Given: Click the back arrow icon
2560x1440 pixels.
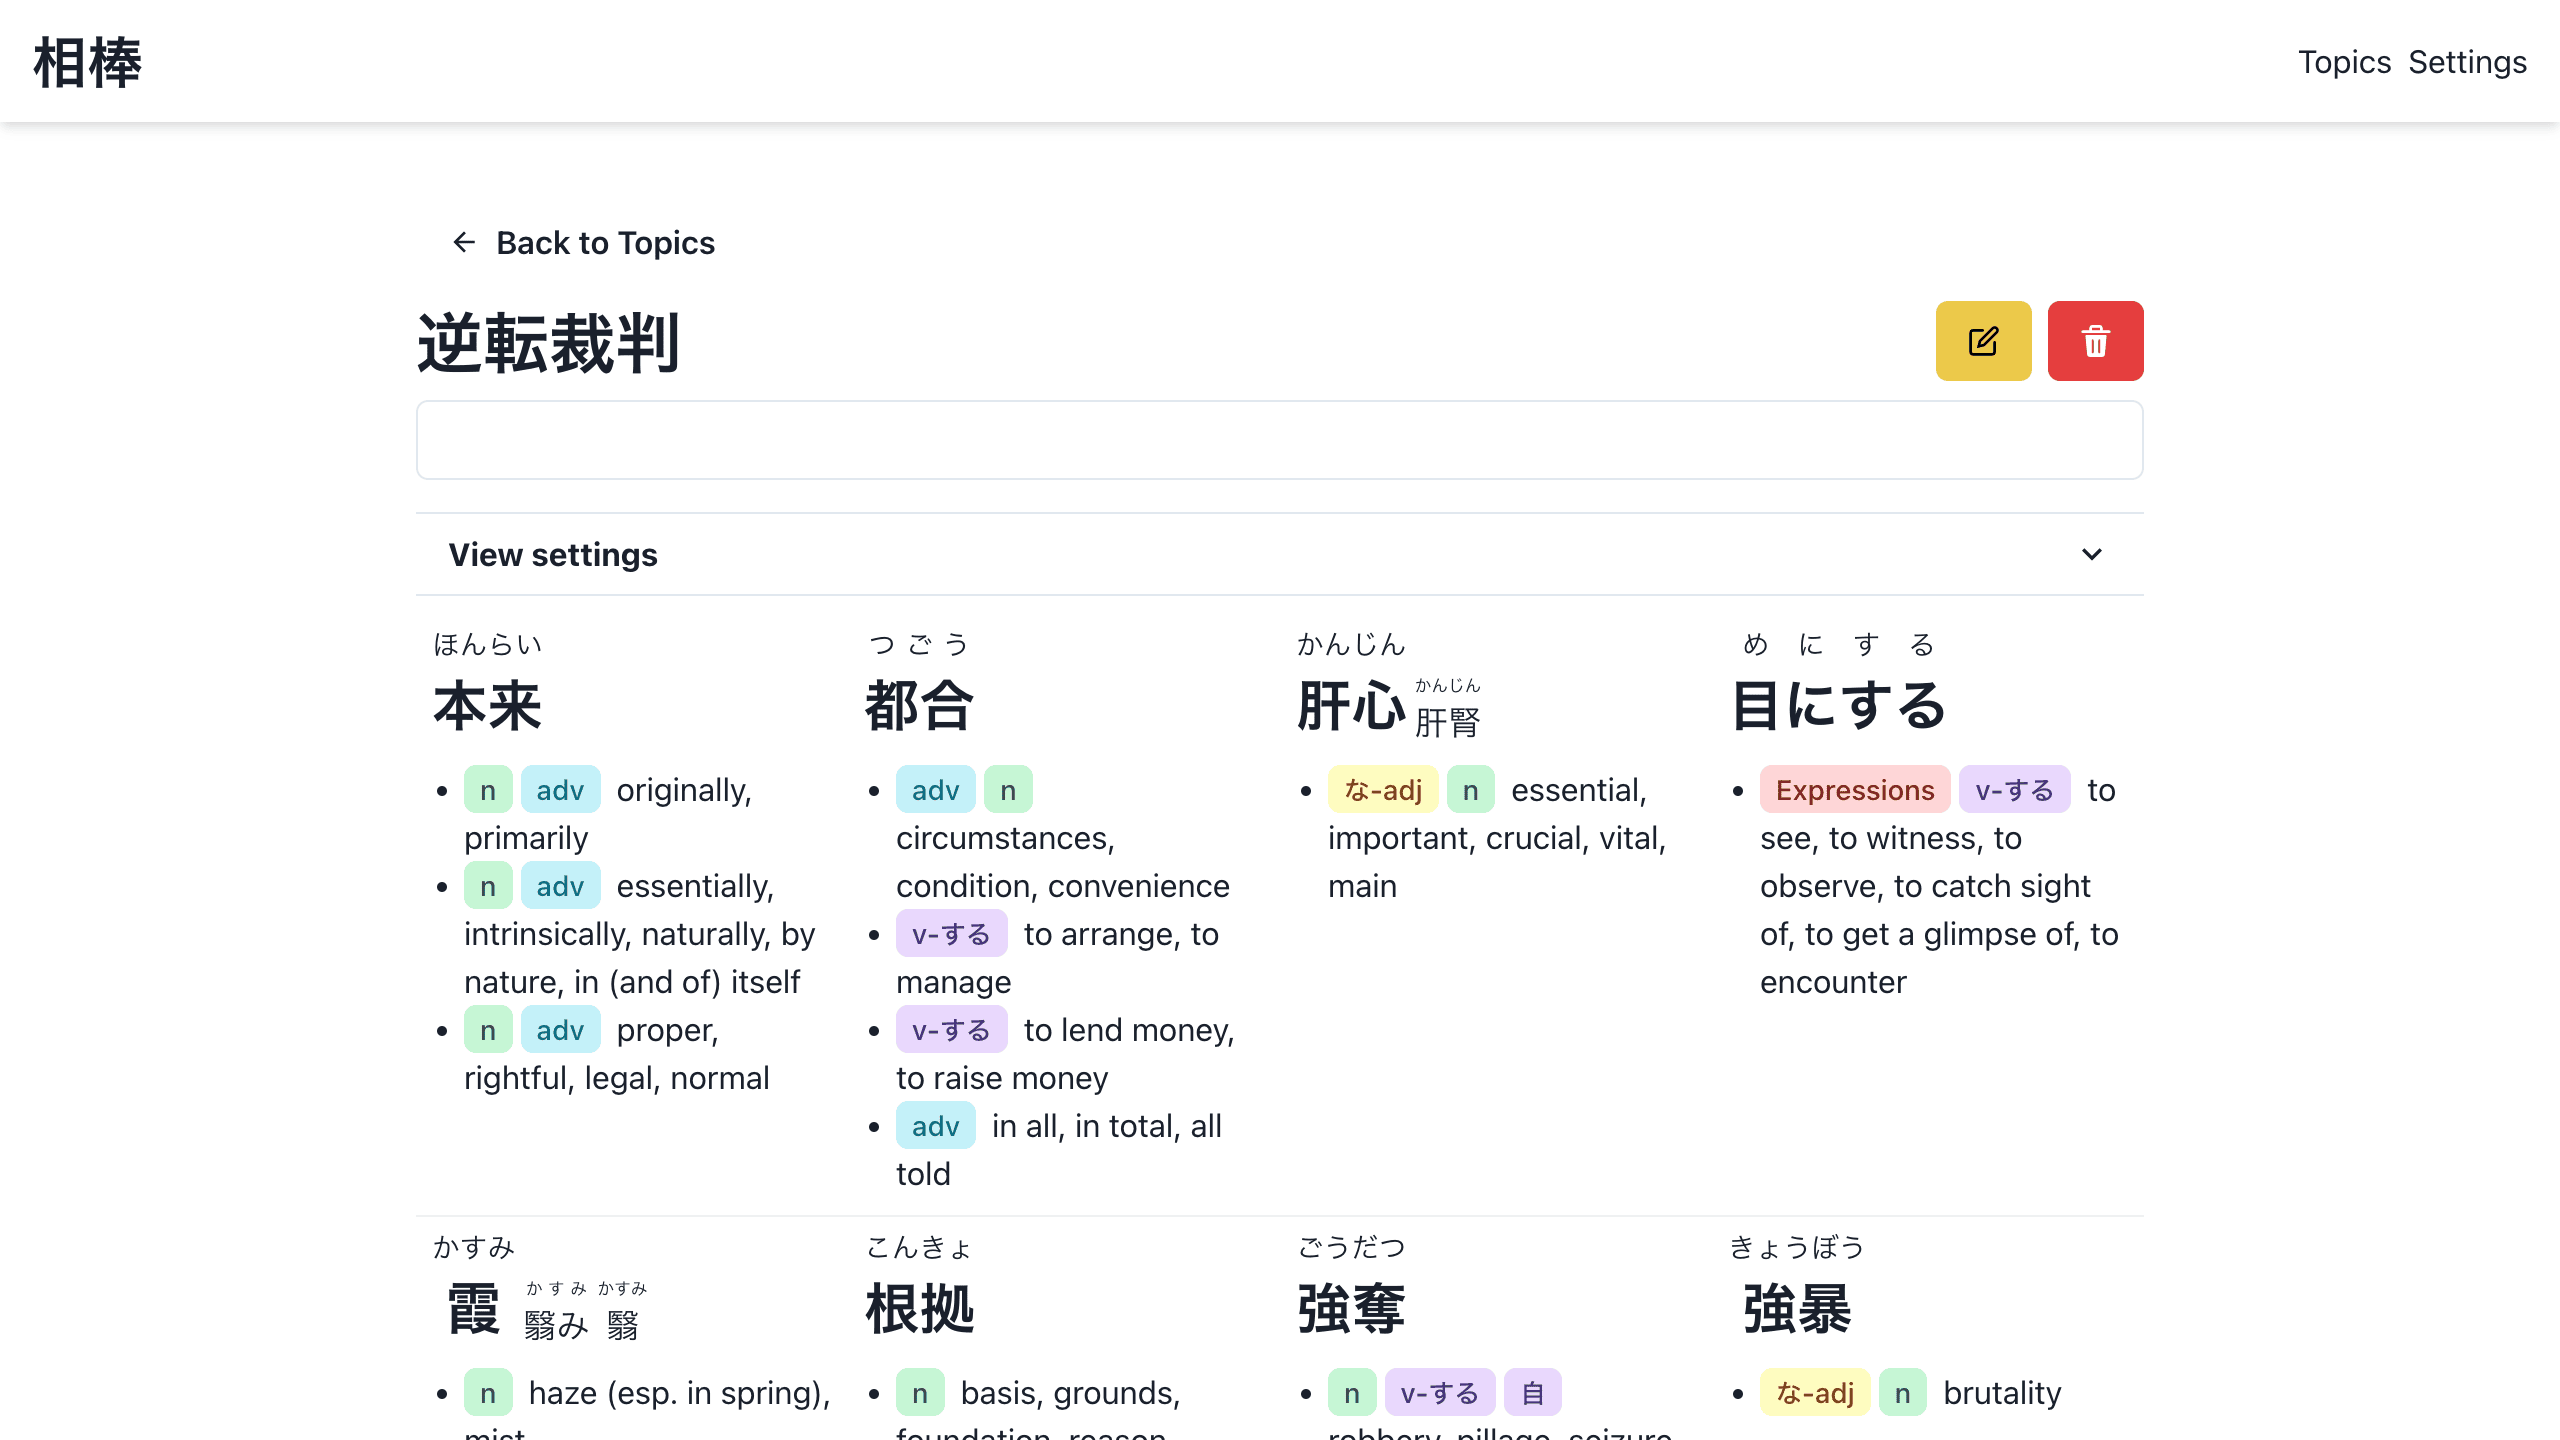Looking at the screenshot, I should click(464, 242).
